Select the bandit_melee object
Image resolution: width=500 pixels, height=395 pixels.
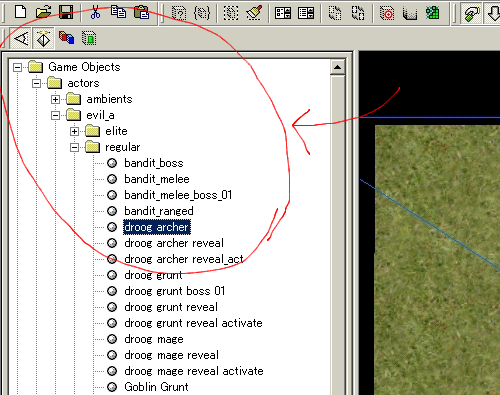(157, 179)
